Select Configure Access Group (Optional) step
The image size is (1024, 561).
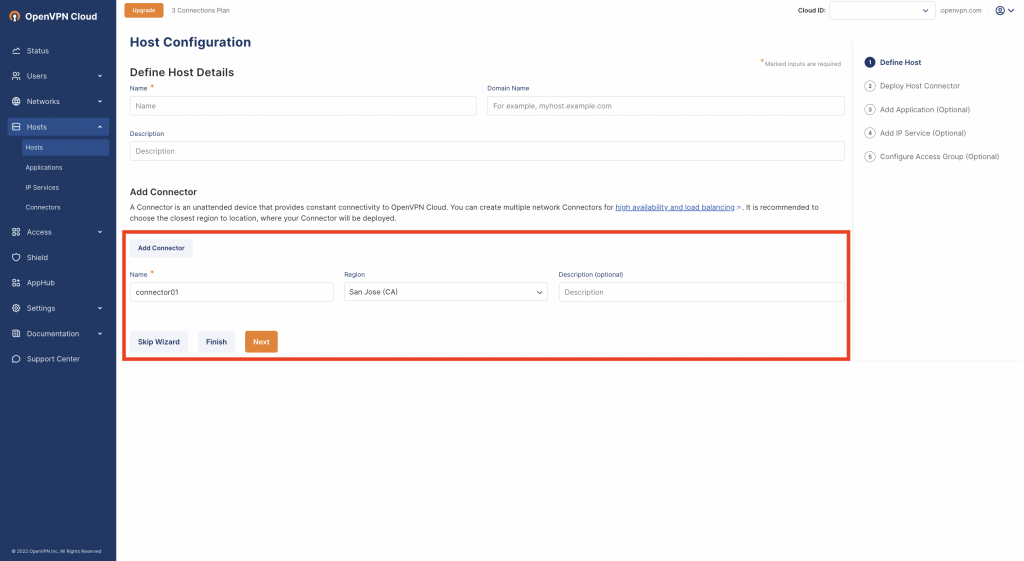939,157
